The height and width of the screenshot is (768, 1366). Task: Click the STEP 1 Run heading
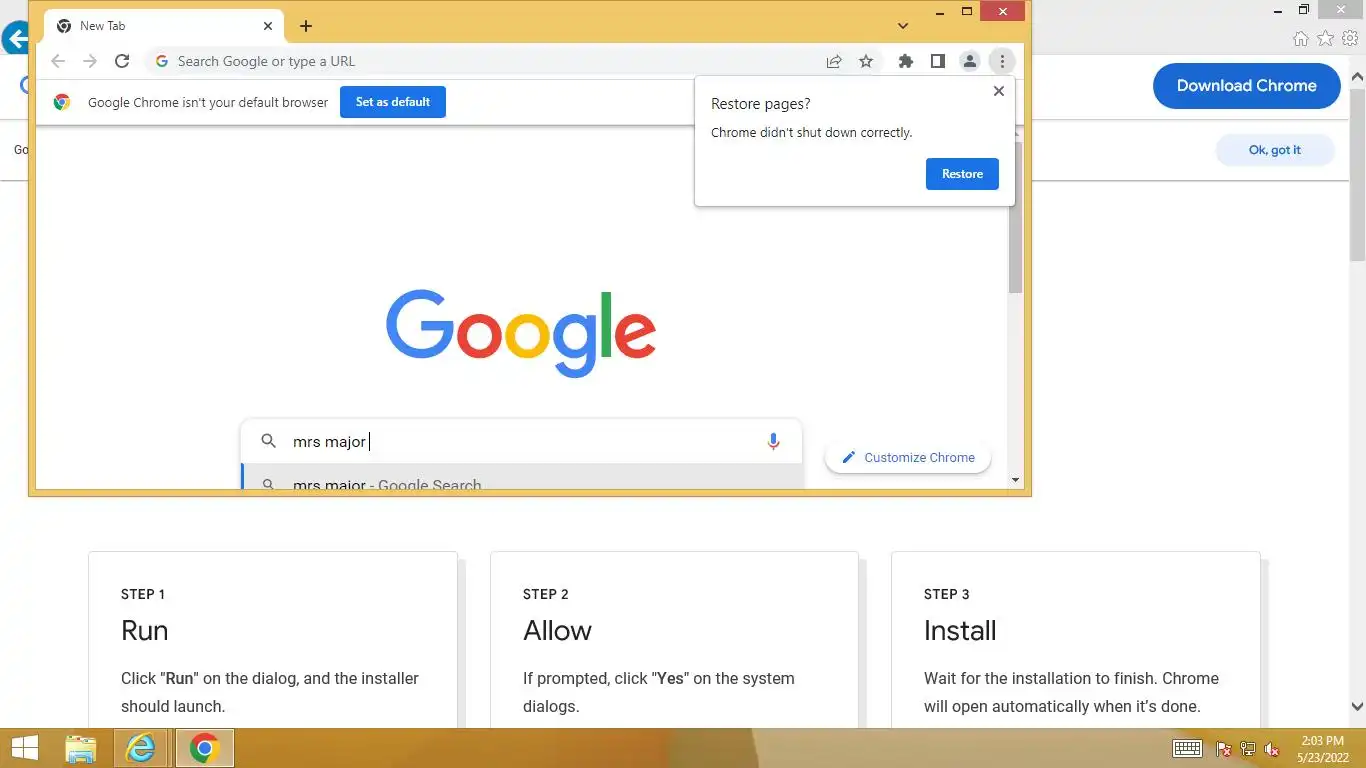coord(145,631)
